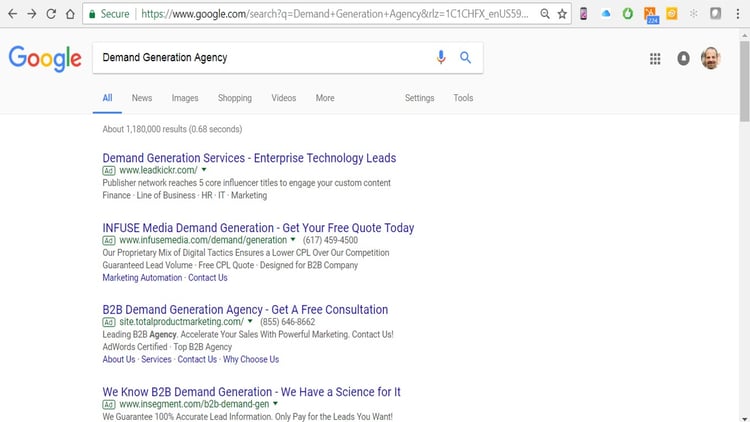750x422 pixels.
Task: Open We Know B2B Demand Generation link
Action: pyautogui.click(x=252, y=392)
